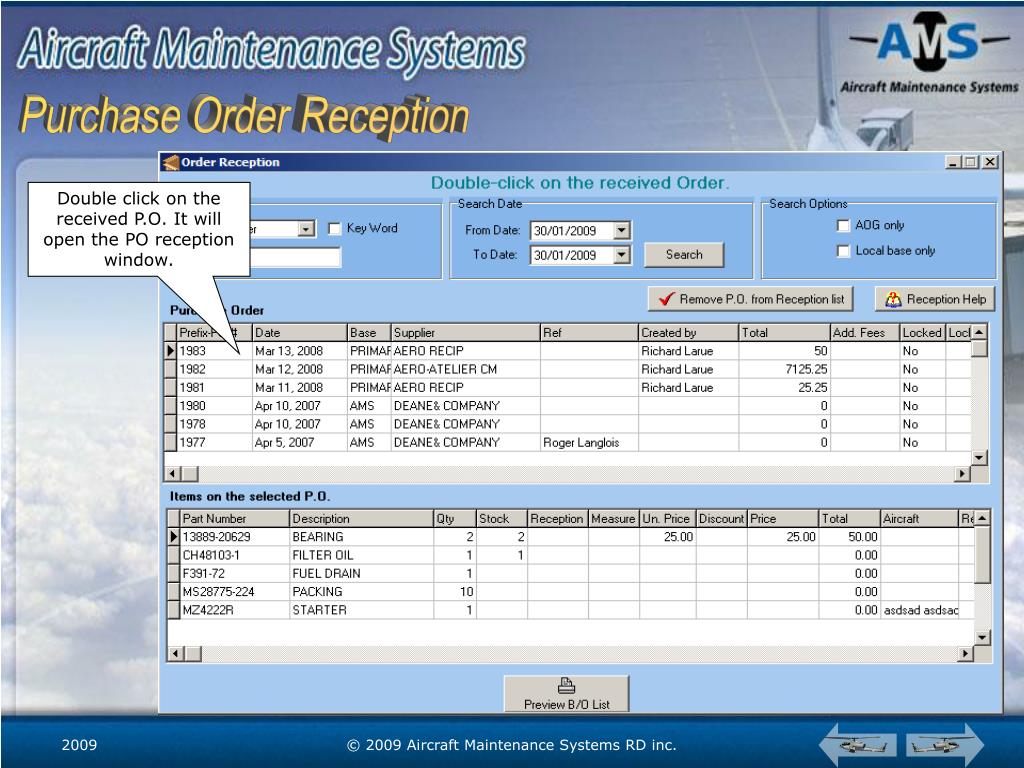
Task: Click the BEARING description cell
Action: 361,537
